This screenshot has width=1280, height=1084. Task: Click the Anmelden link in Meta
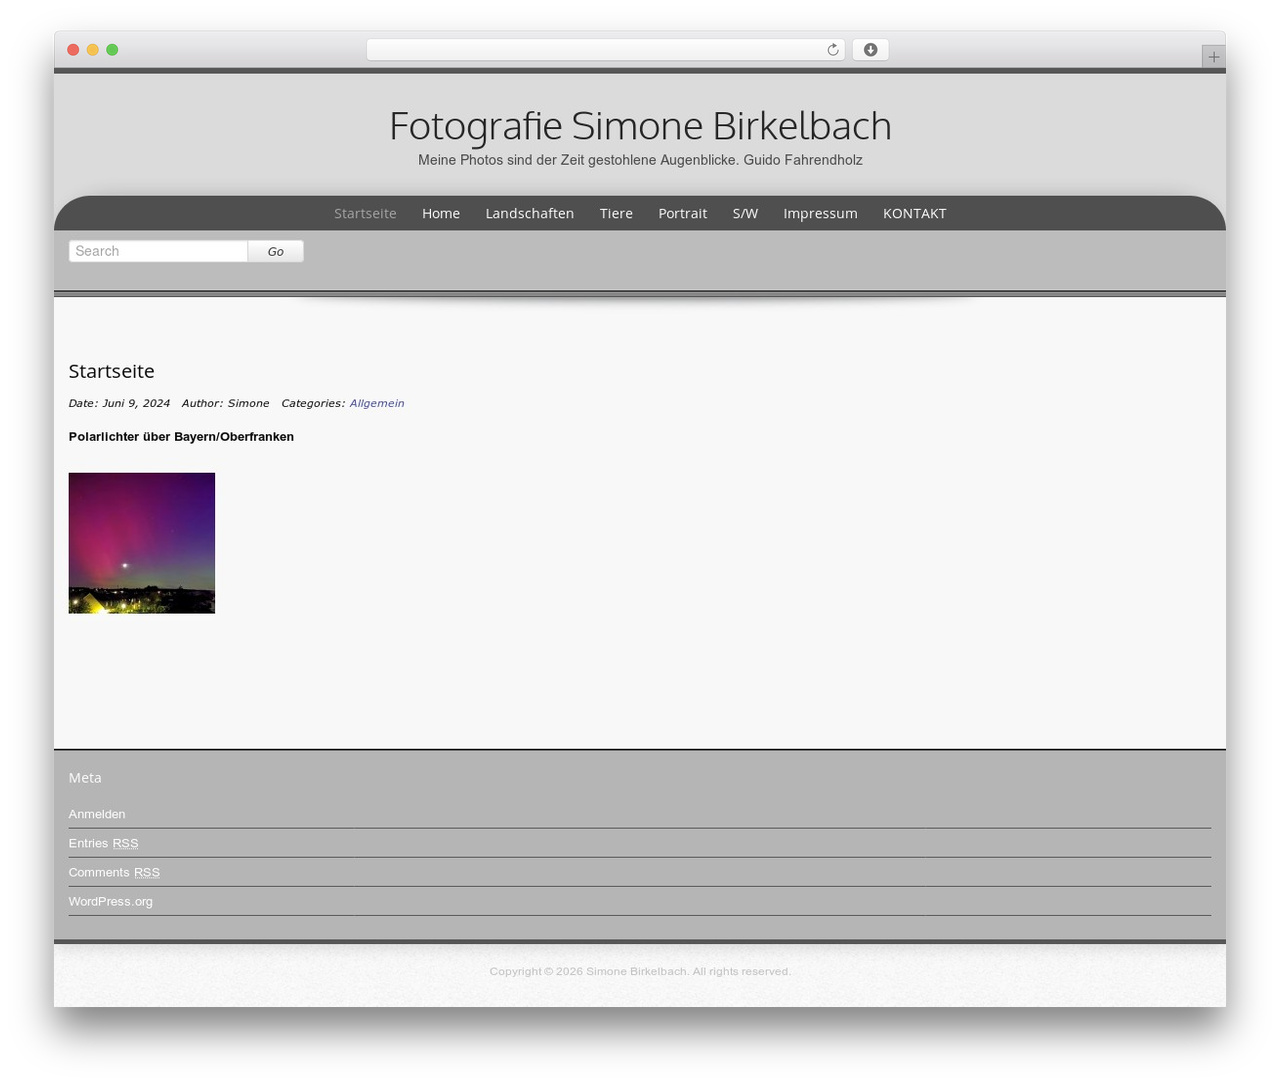97,814
